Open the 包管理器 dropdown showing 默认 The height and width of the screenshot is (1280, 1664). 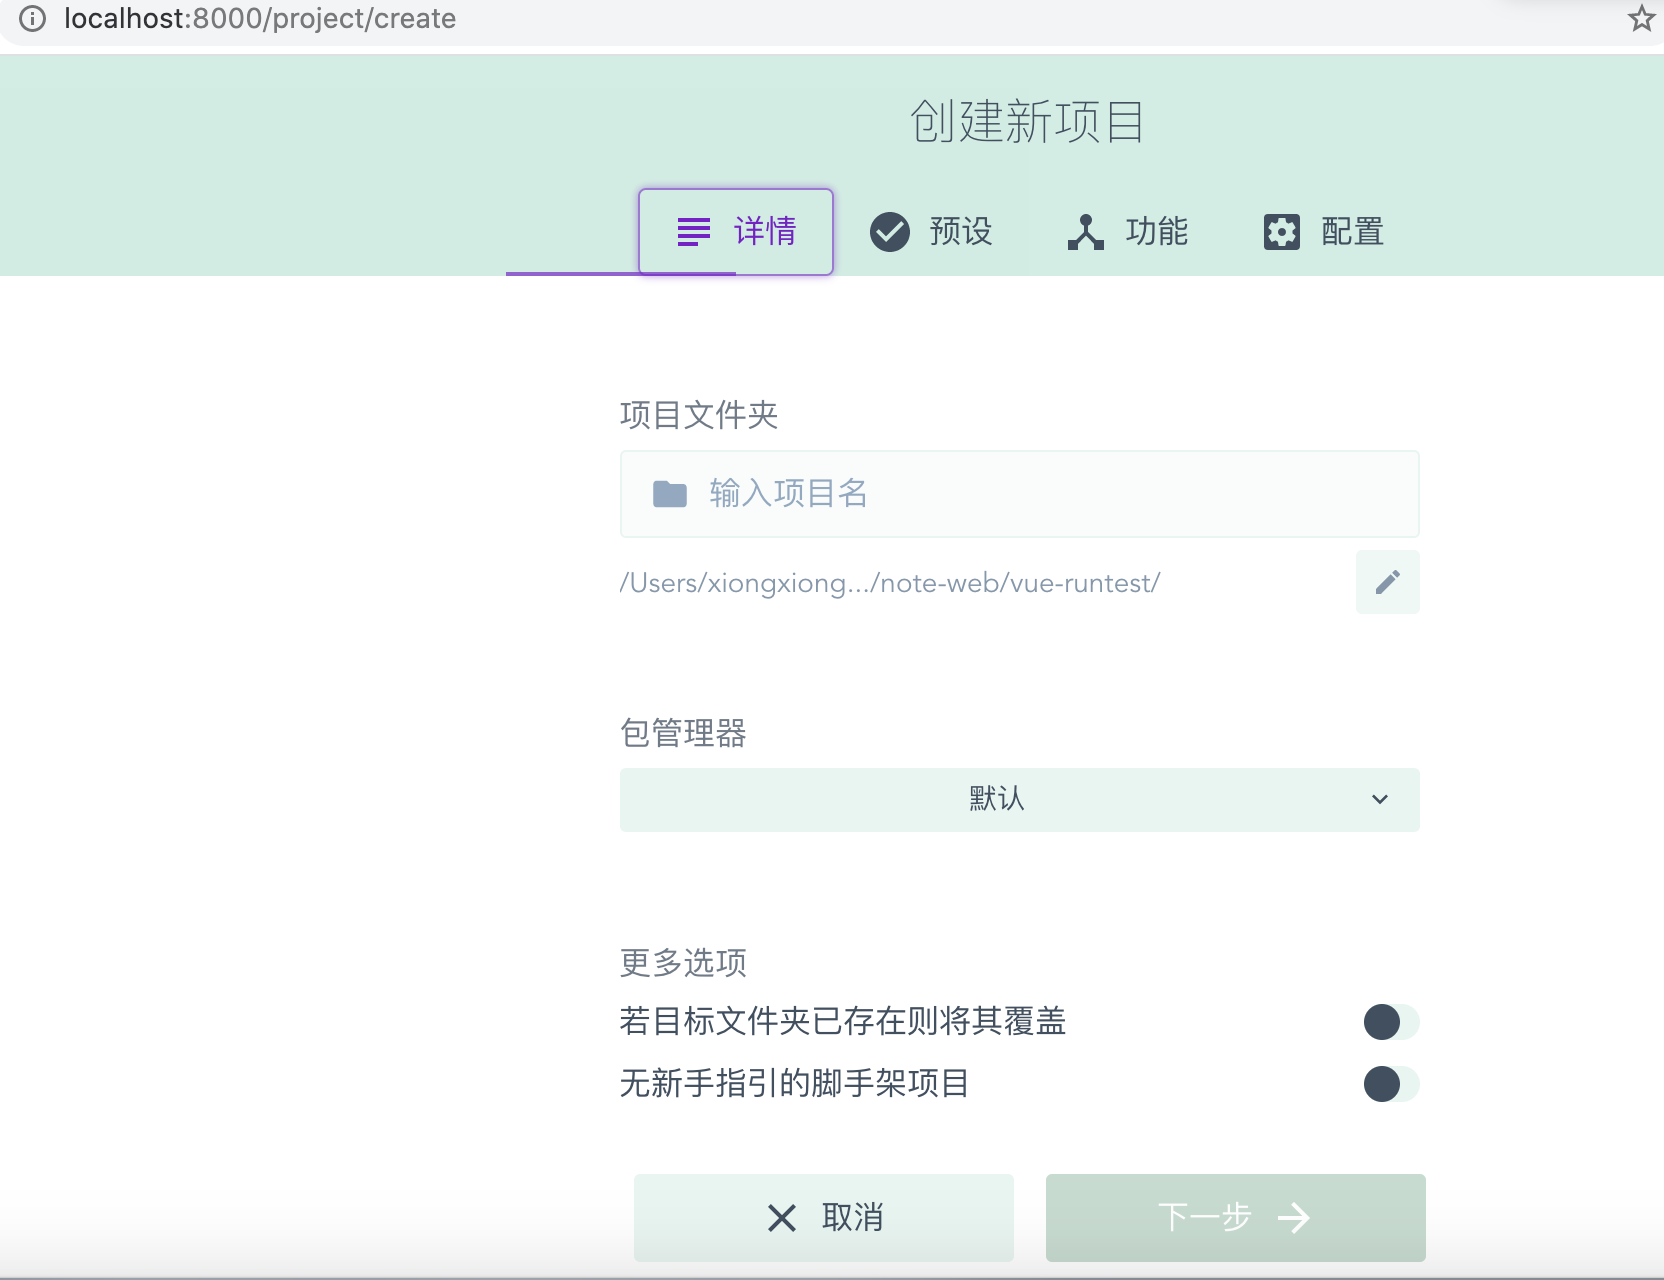(1018, 799)
